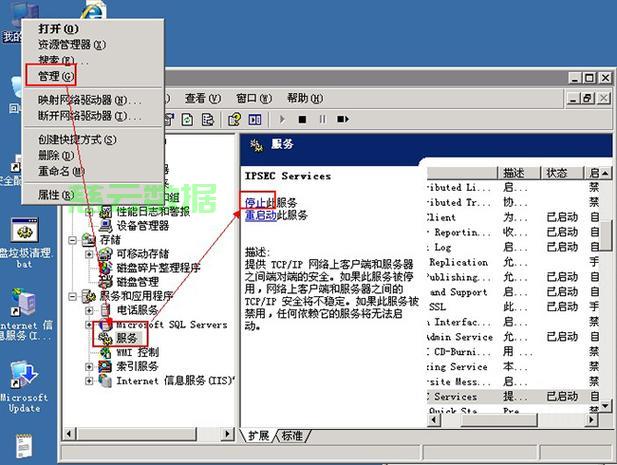Click services list scroll right arrow
Viewport: 617px width, 465px height.
click(591, 420)
